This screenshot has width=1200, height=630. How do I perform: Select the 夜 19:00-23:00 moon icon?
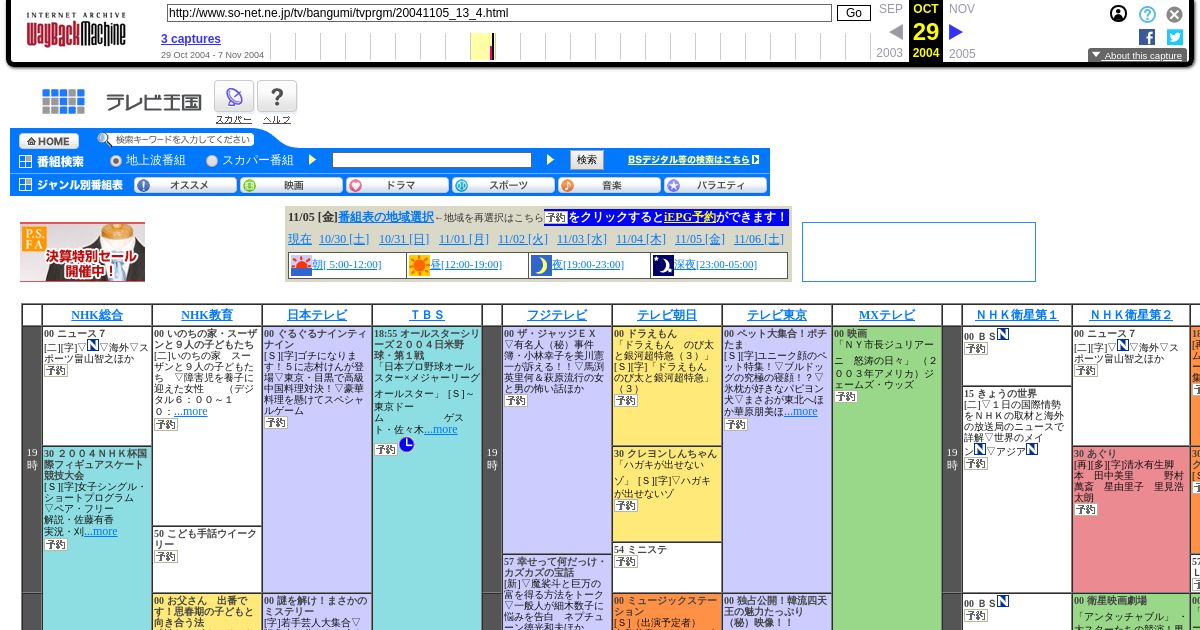point(541,265)
